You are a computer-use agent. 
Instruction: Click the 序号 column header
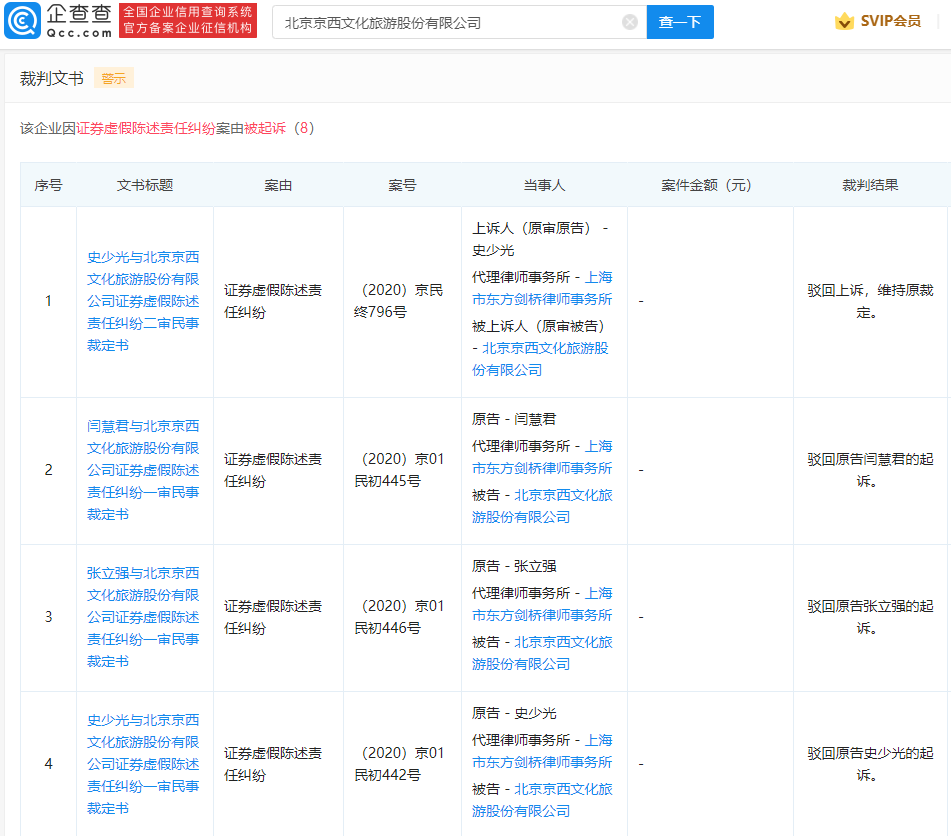(x=49, y=185)
